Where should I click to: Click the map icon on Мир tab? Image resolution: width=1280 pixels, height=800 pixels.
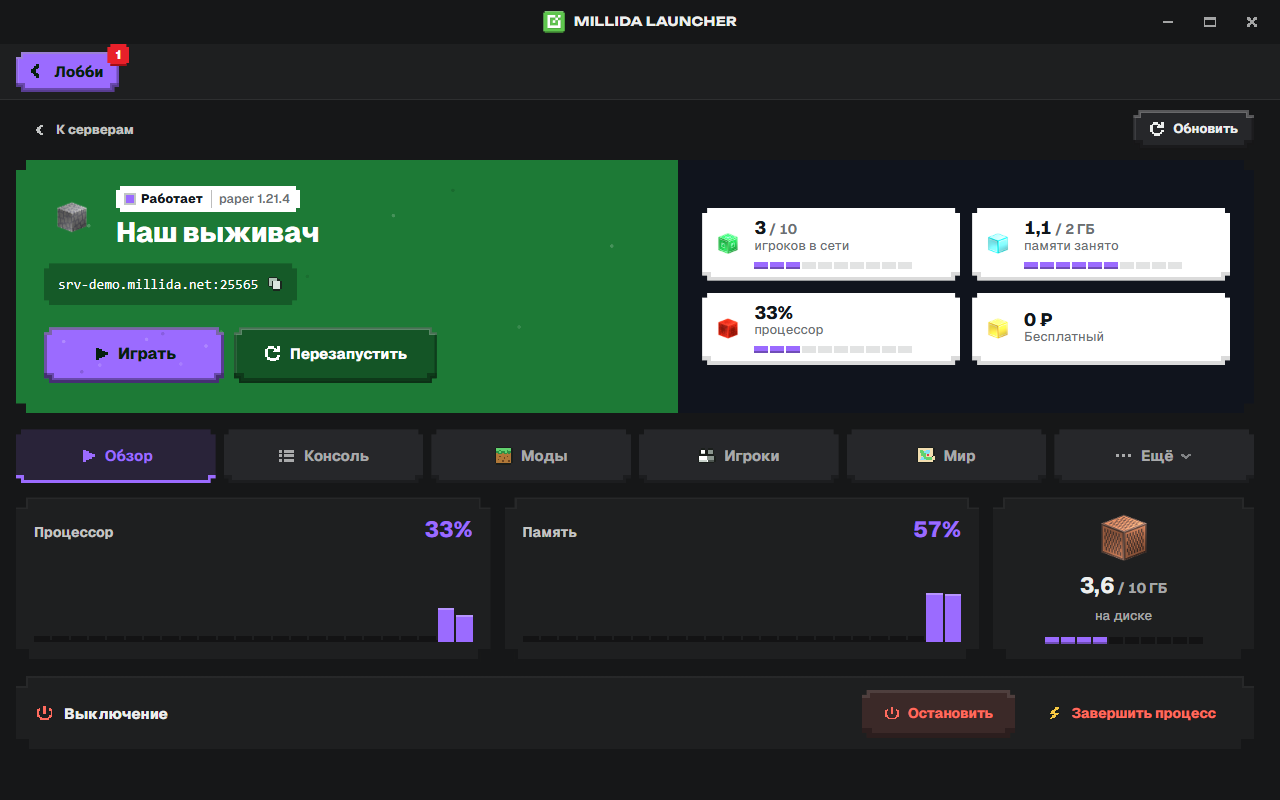coord(926,455)
